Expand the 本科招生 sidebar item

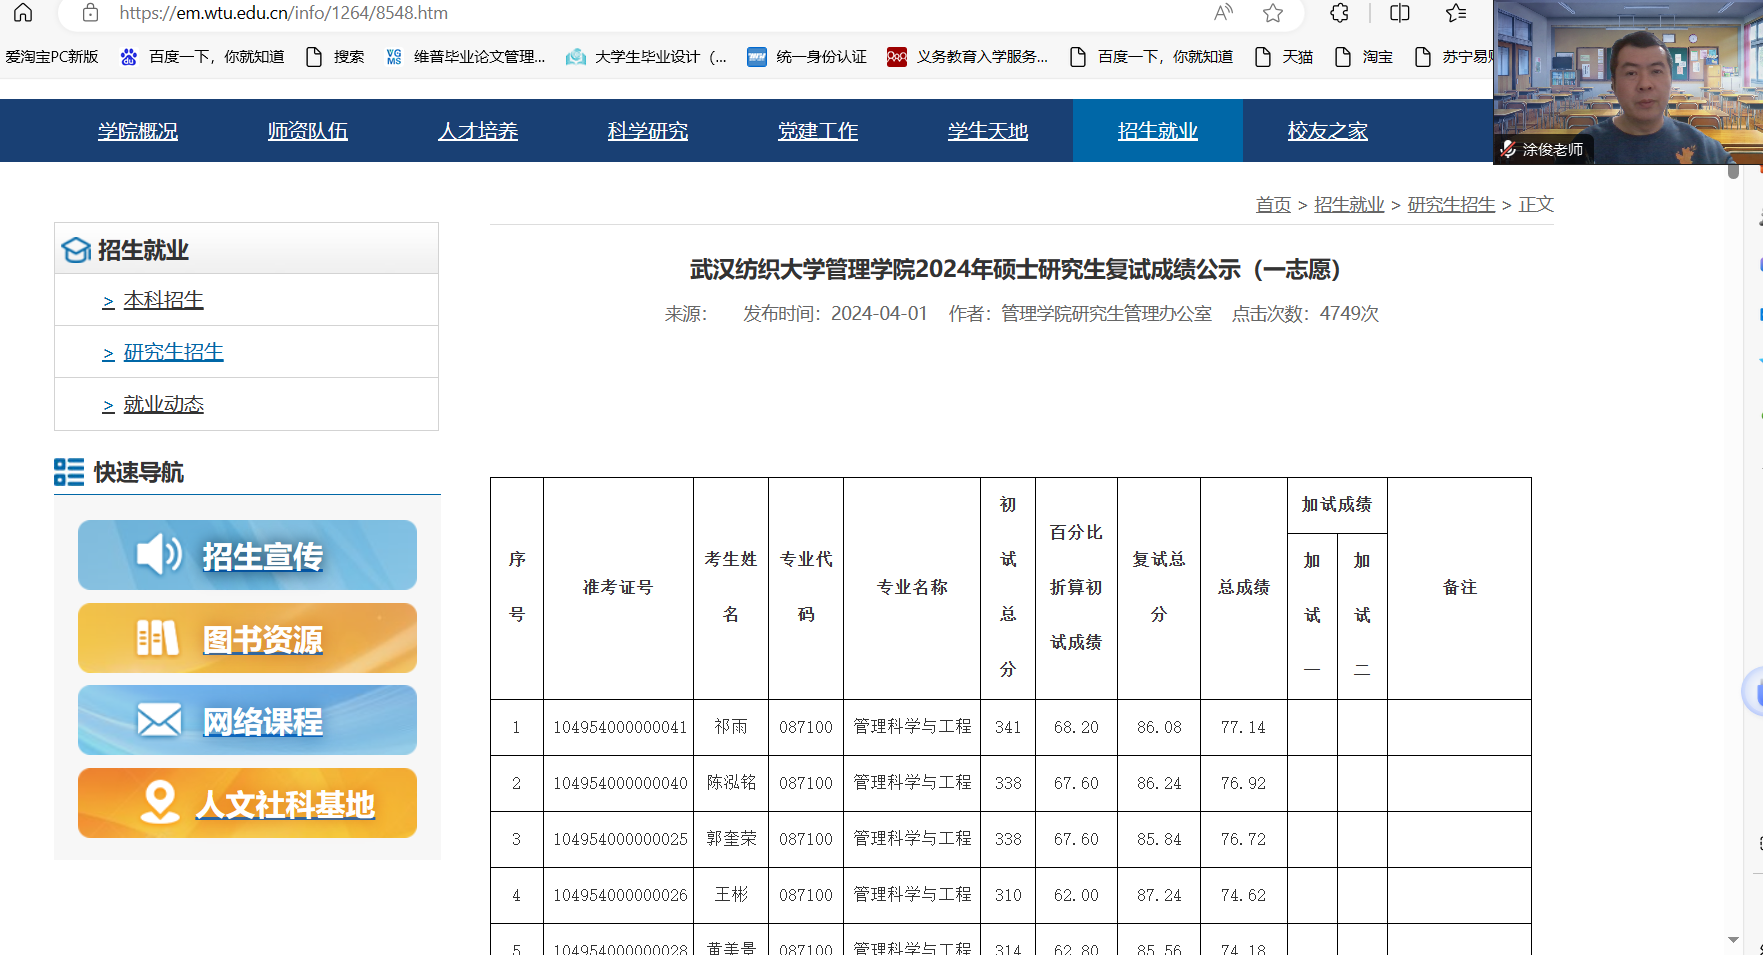pyautogui.click(x=163, y=300)
